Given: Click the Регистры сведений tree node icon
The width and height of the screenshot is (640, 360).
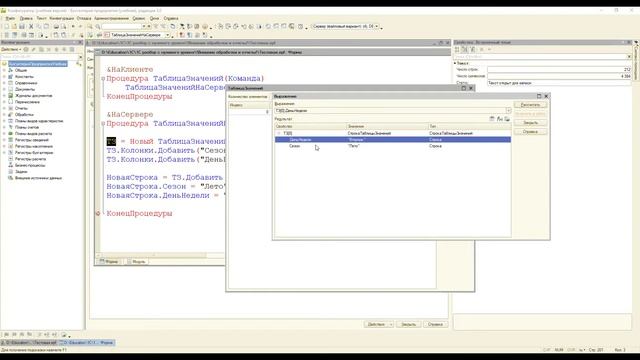Looking at the screenshot, I should point(11,140).
